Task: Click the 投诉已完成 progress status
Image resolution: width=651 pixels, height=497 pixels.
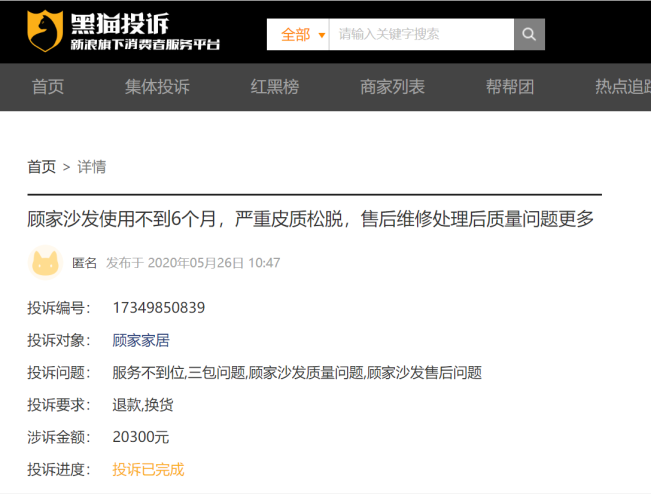Action: [x=148, y=469]
